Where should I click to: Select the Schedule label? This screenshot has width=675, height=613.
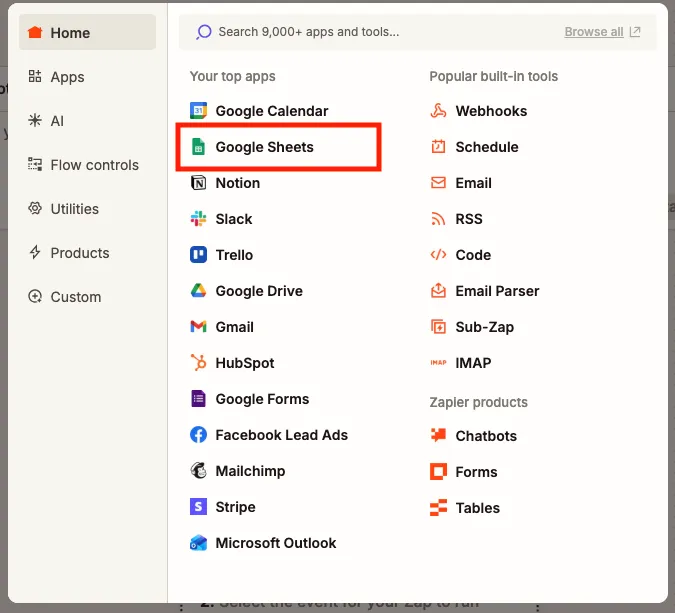click(x=487, y=147)
